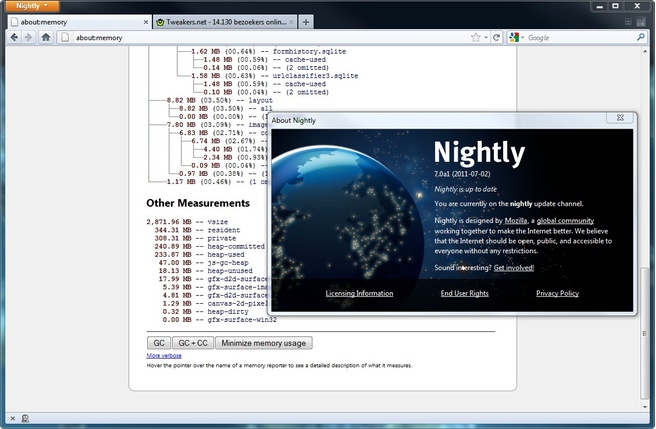Image resolution: width=656 pixels, height=429 pixels.
Task: Click the heap-dirty reporter name
Action: [x=228, y=312]
